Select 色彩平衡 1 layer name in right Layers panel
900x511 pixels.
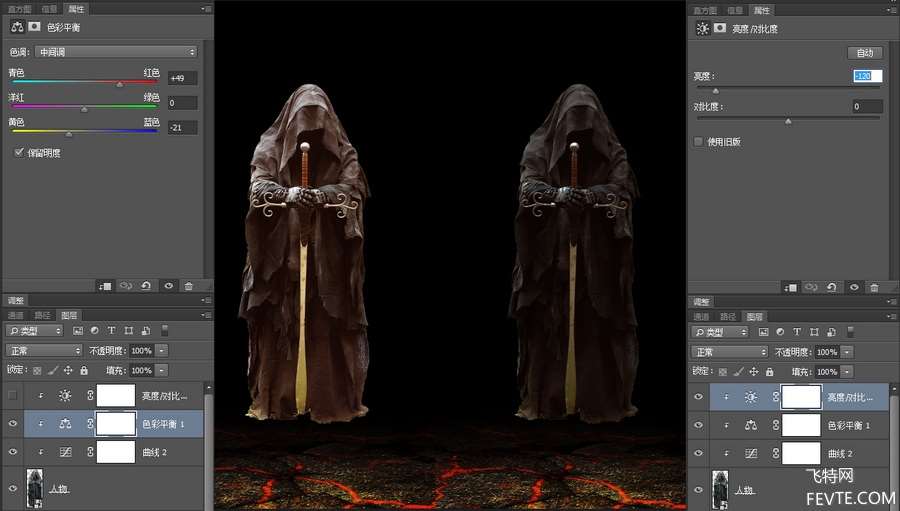tap(849, 425)
